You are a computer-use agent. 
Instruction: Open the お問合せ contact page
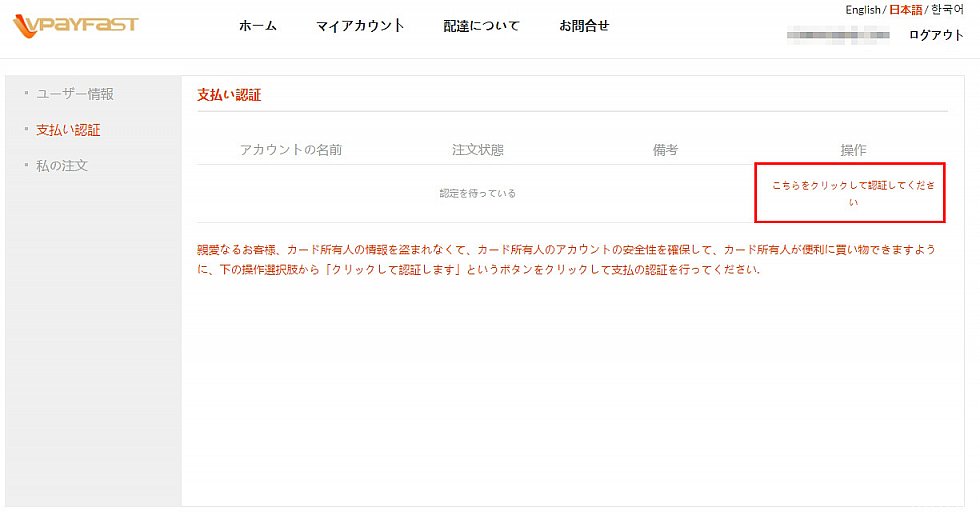pos(584,26)
